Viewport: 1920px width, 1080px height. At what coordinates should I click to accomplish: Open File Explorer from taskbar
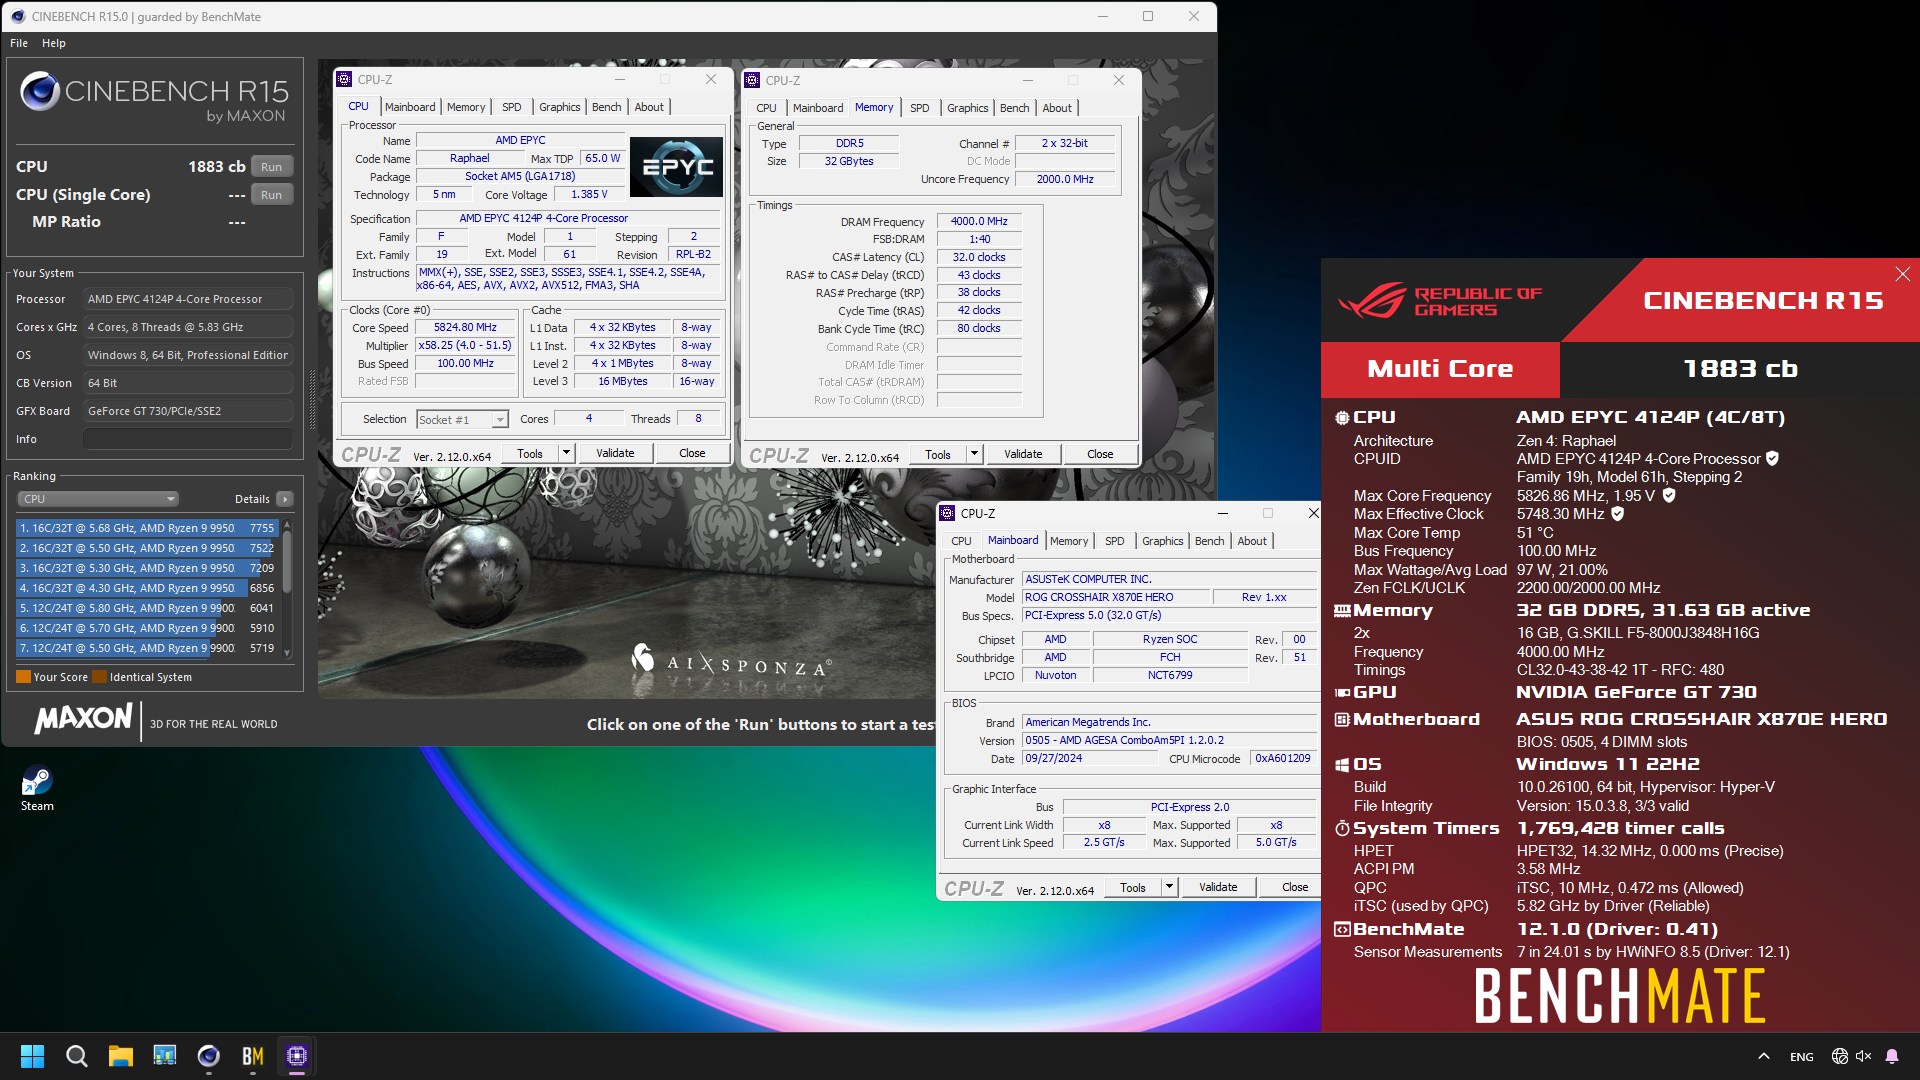tap(120, 1056)
